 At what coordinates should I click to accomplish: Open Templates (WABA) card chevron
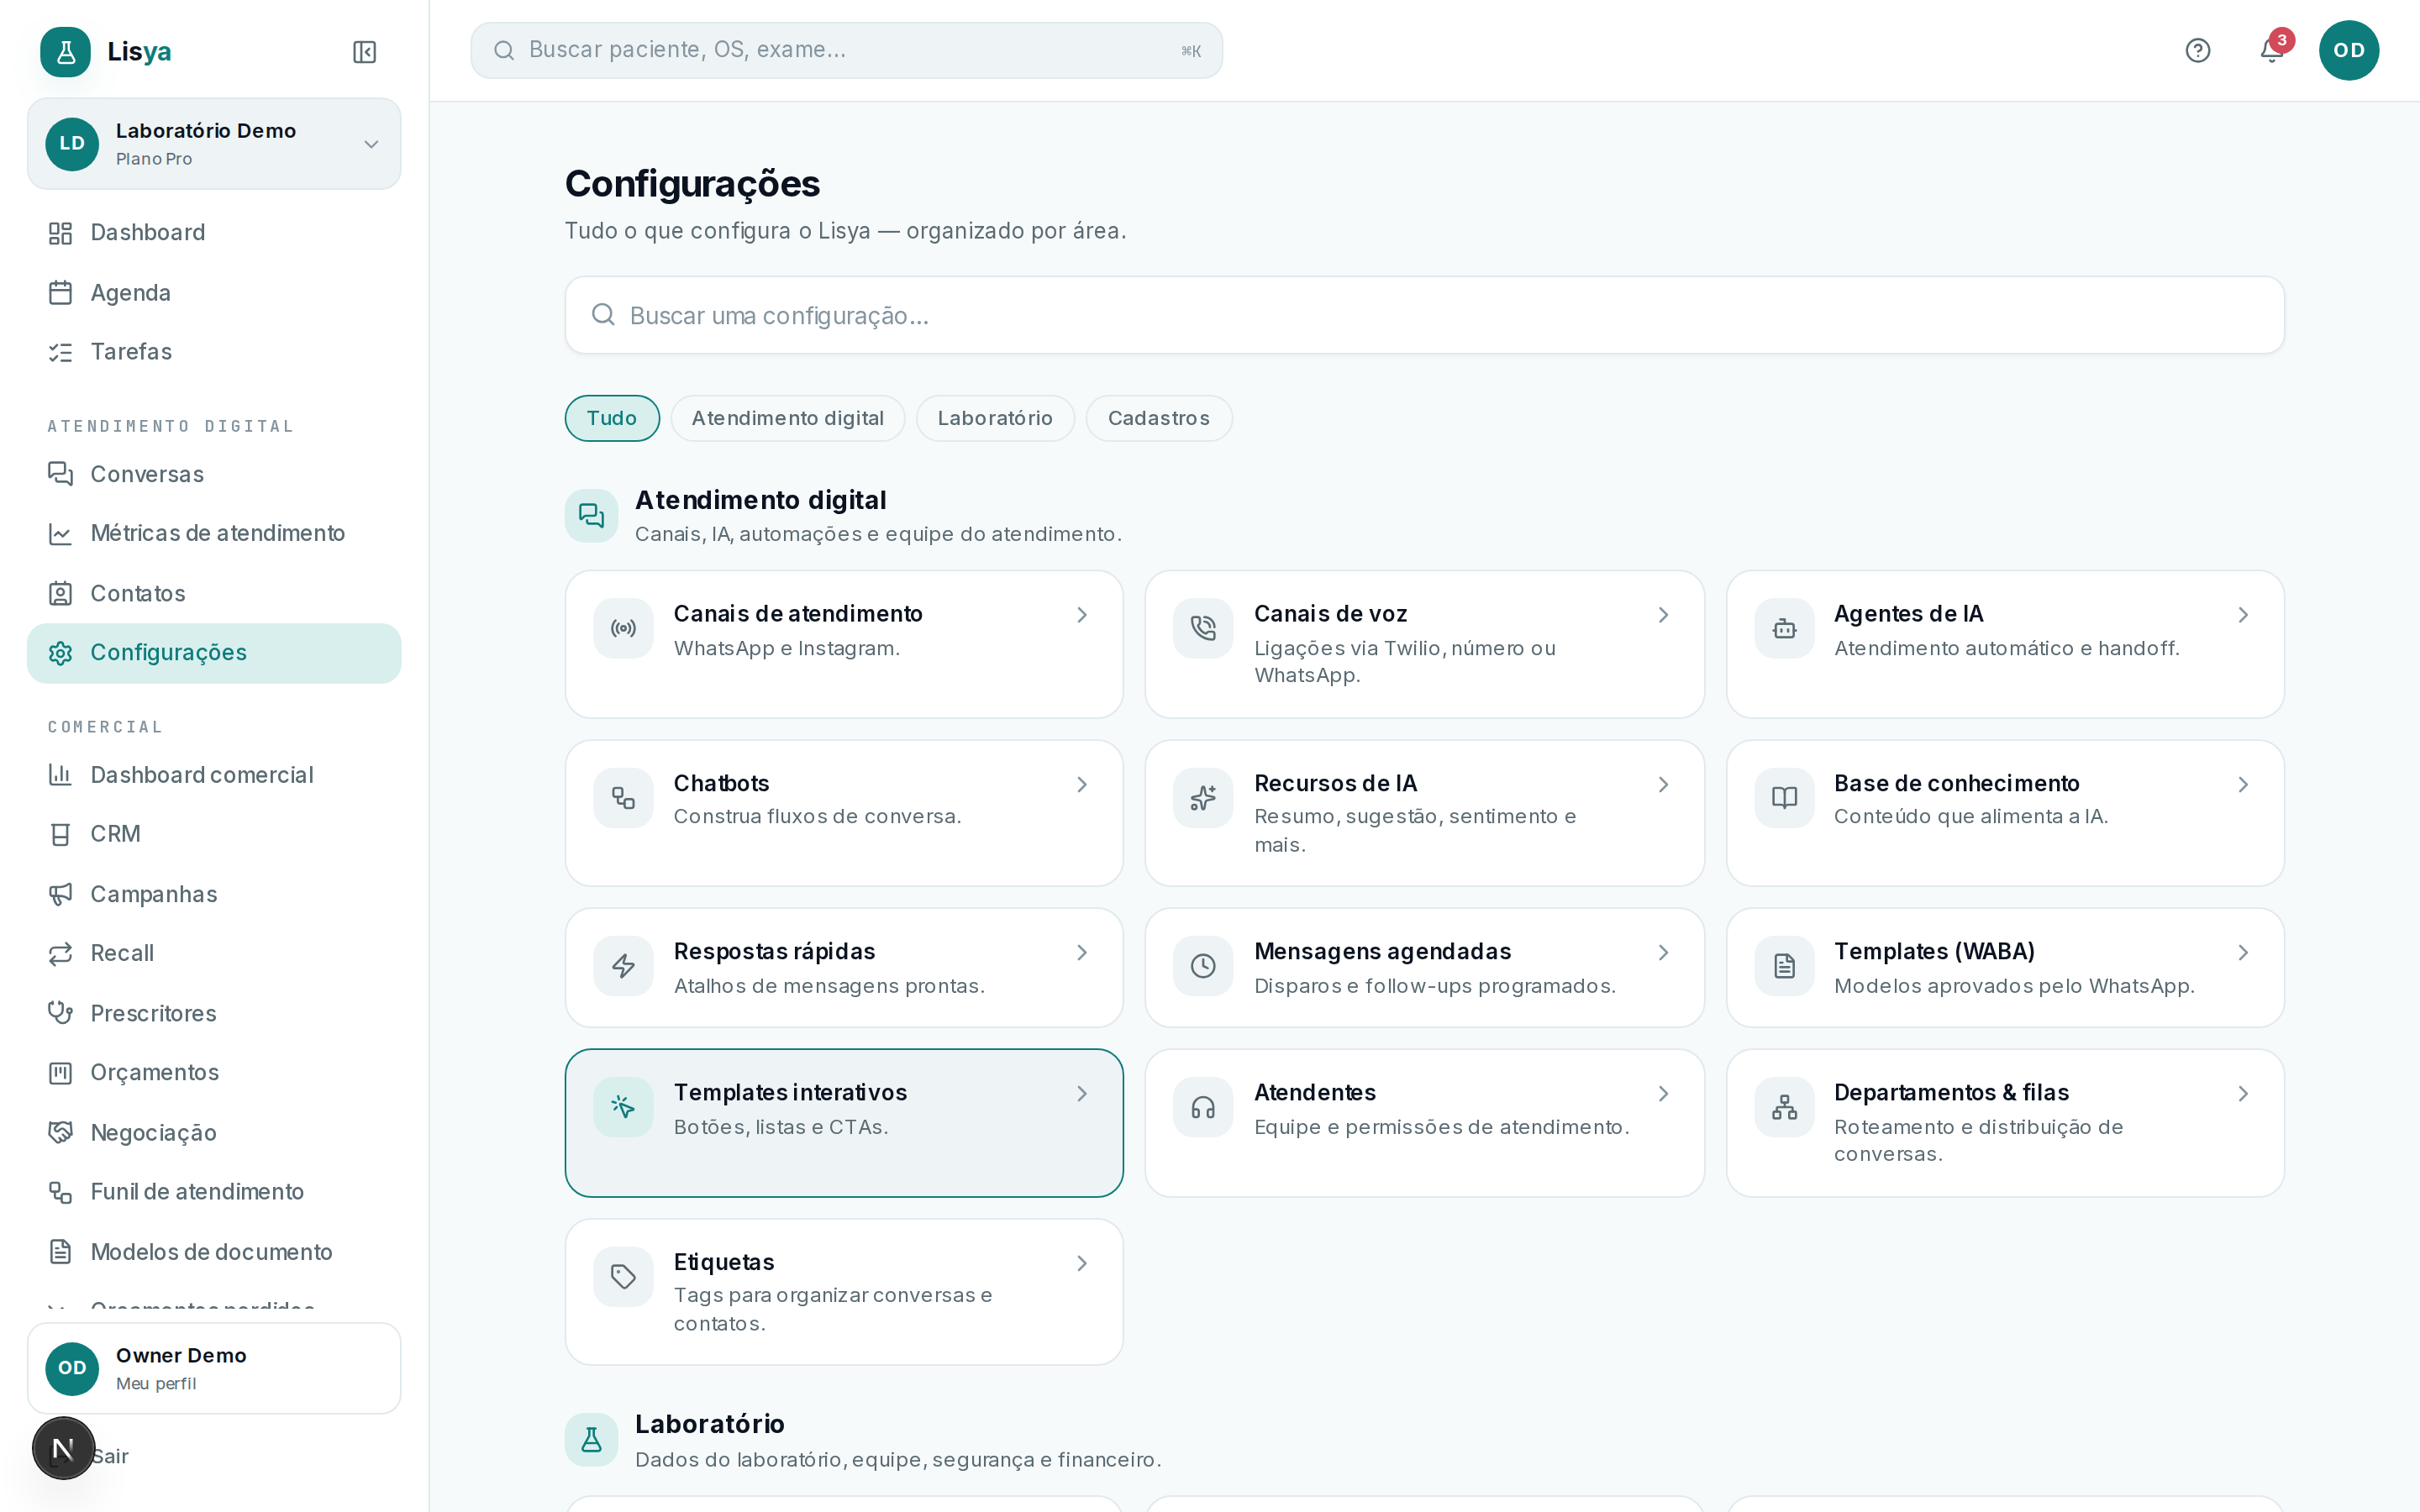pyautogui.click(x=2243, y=953)
